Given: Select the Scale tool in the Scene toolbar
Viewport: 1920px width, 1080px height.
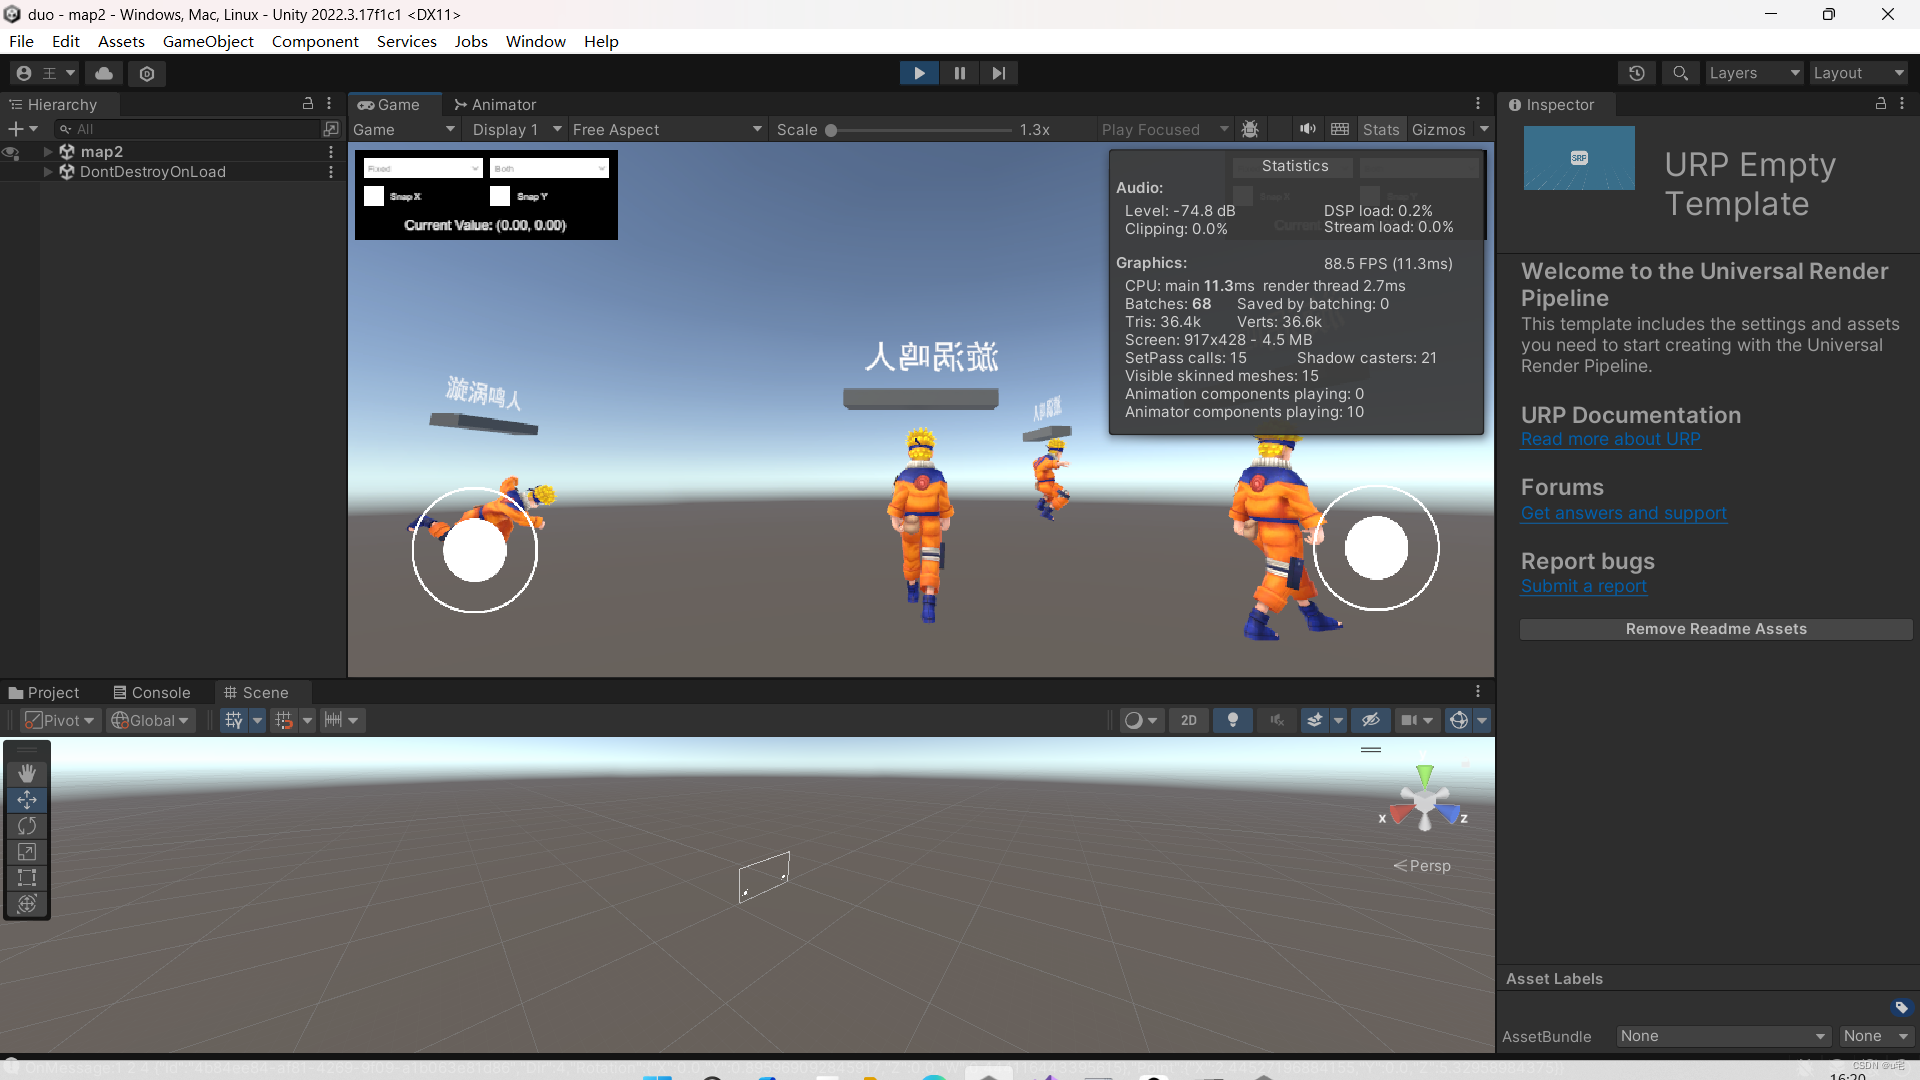Looking at the screenshot, I should tap(26, 852).
